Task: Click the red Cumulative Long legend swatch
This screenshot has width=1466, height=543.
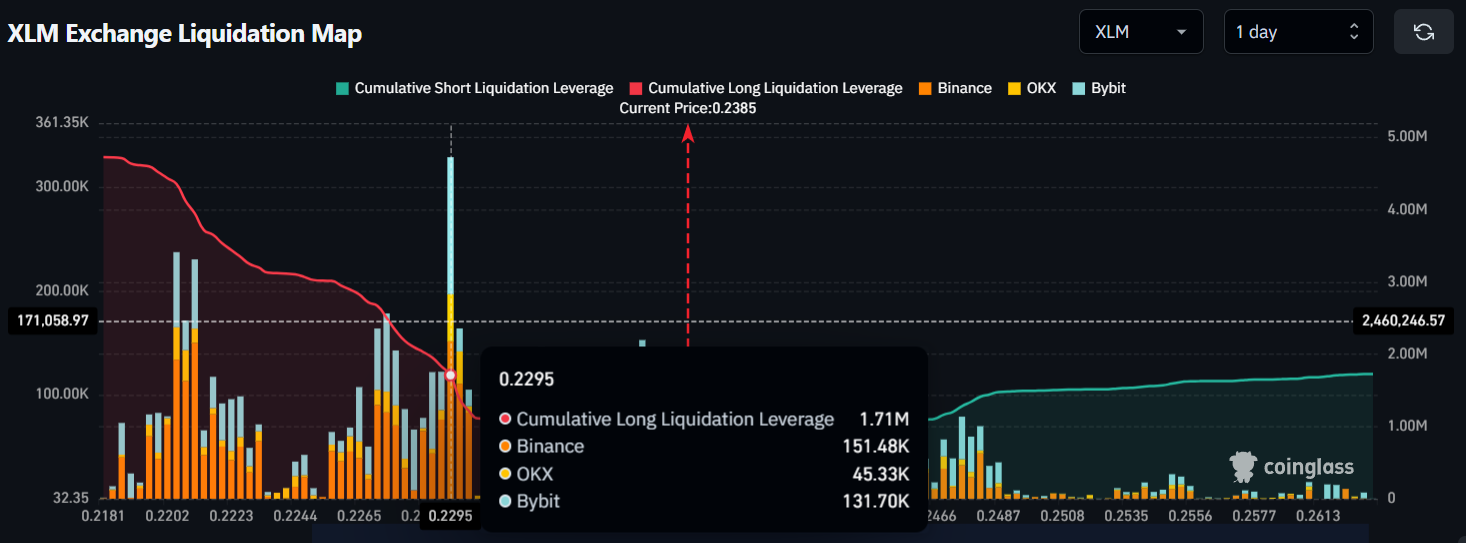Action: [x=636, y=88]
